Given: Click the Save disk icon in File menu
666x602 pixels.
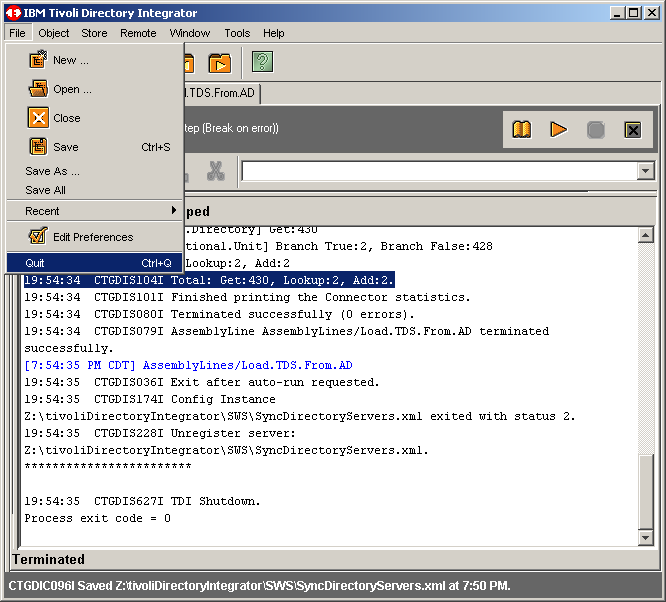Looking at the screenshot, I should [x=38, y=147].
